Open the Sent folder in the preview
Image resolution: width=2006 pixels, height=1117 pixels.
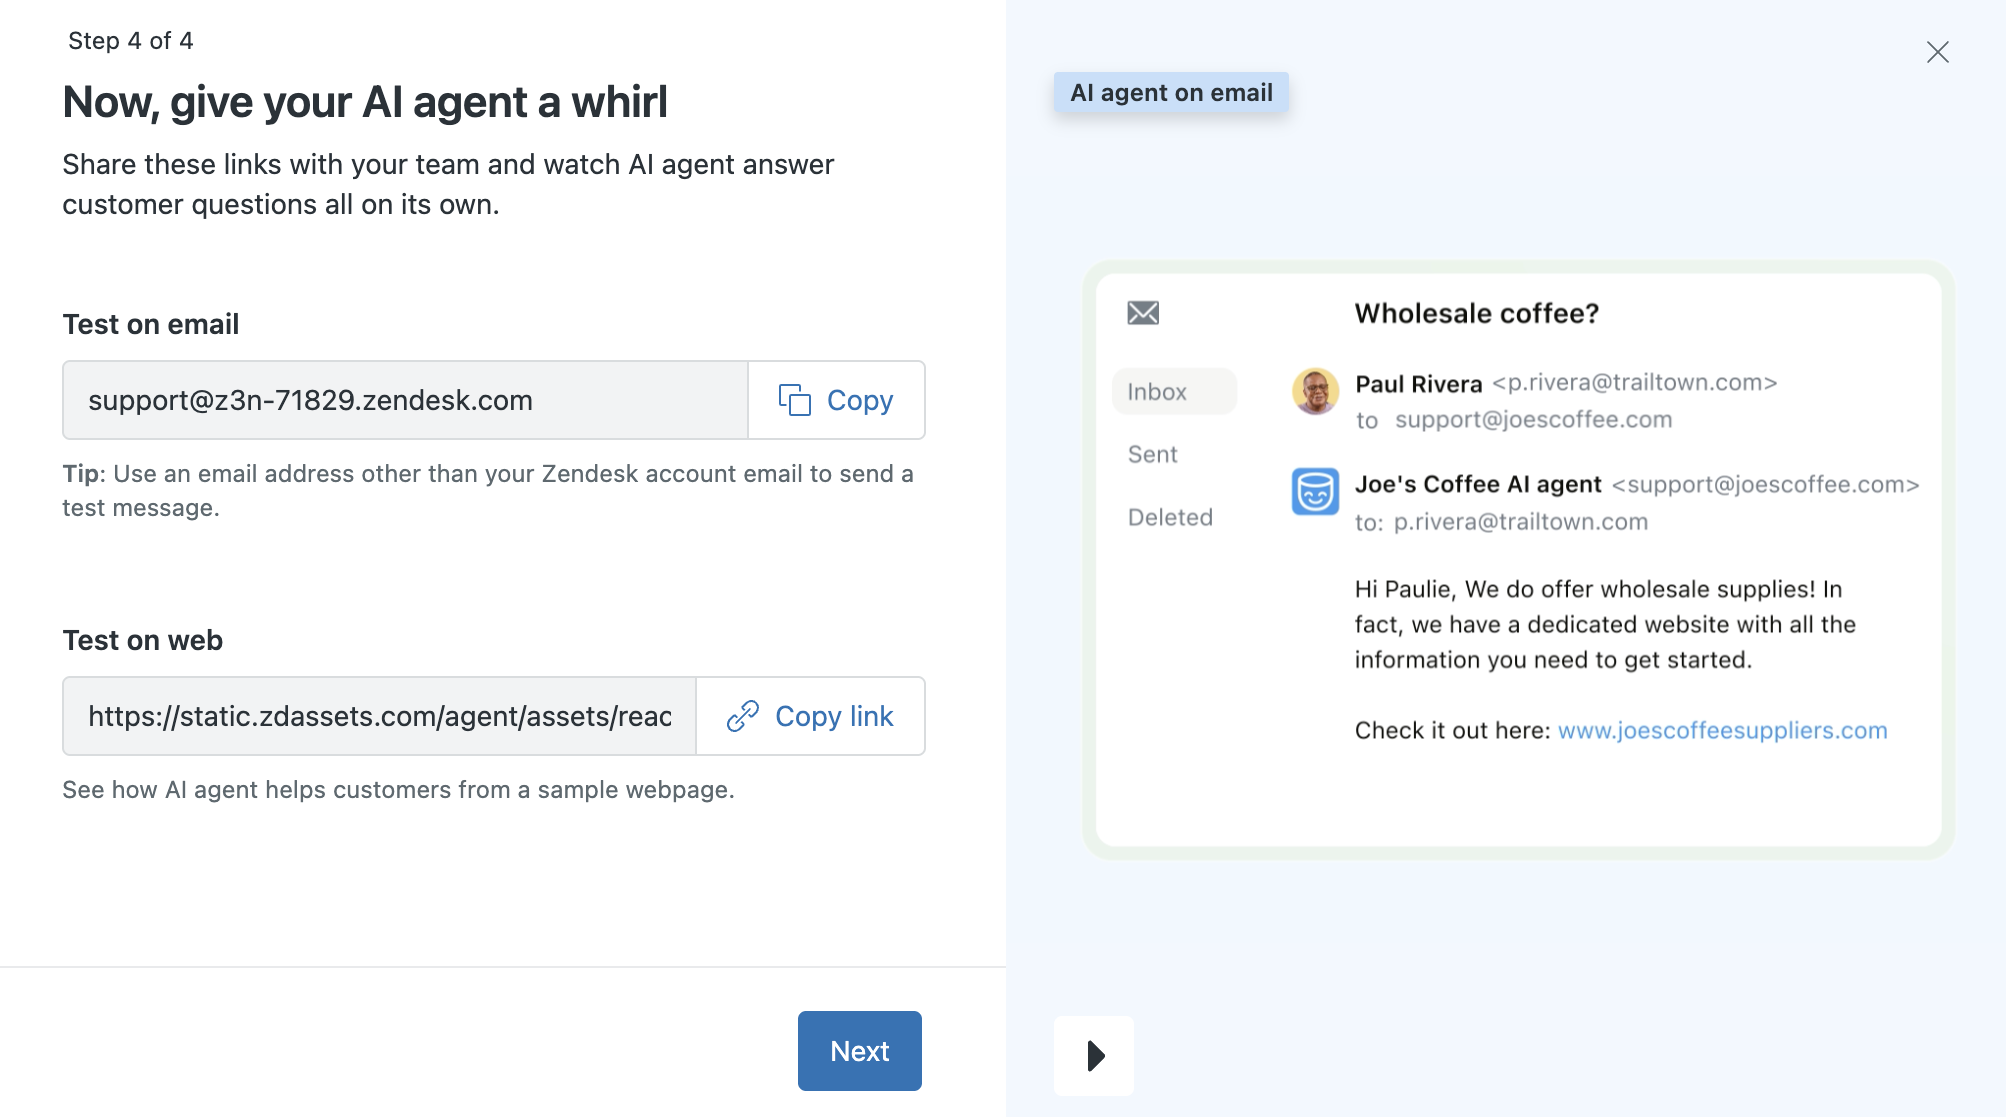tap(1152, 454)
